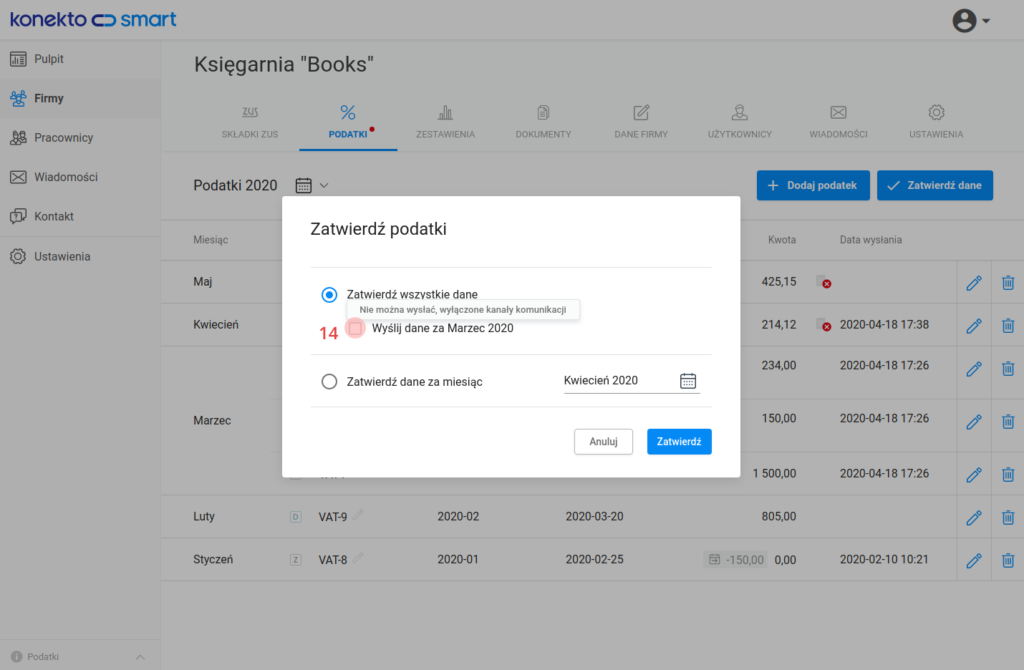Click the Z marker in Styczeń row
The image size is (1024, 670).
coord(296,560)
